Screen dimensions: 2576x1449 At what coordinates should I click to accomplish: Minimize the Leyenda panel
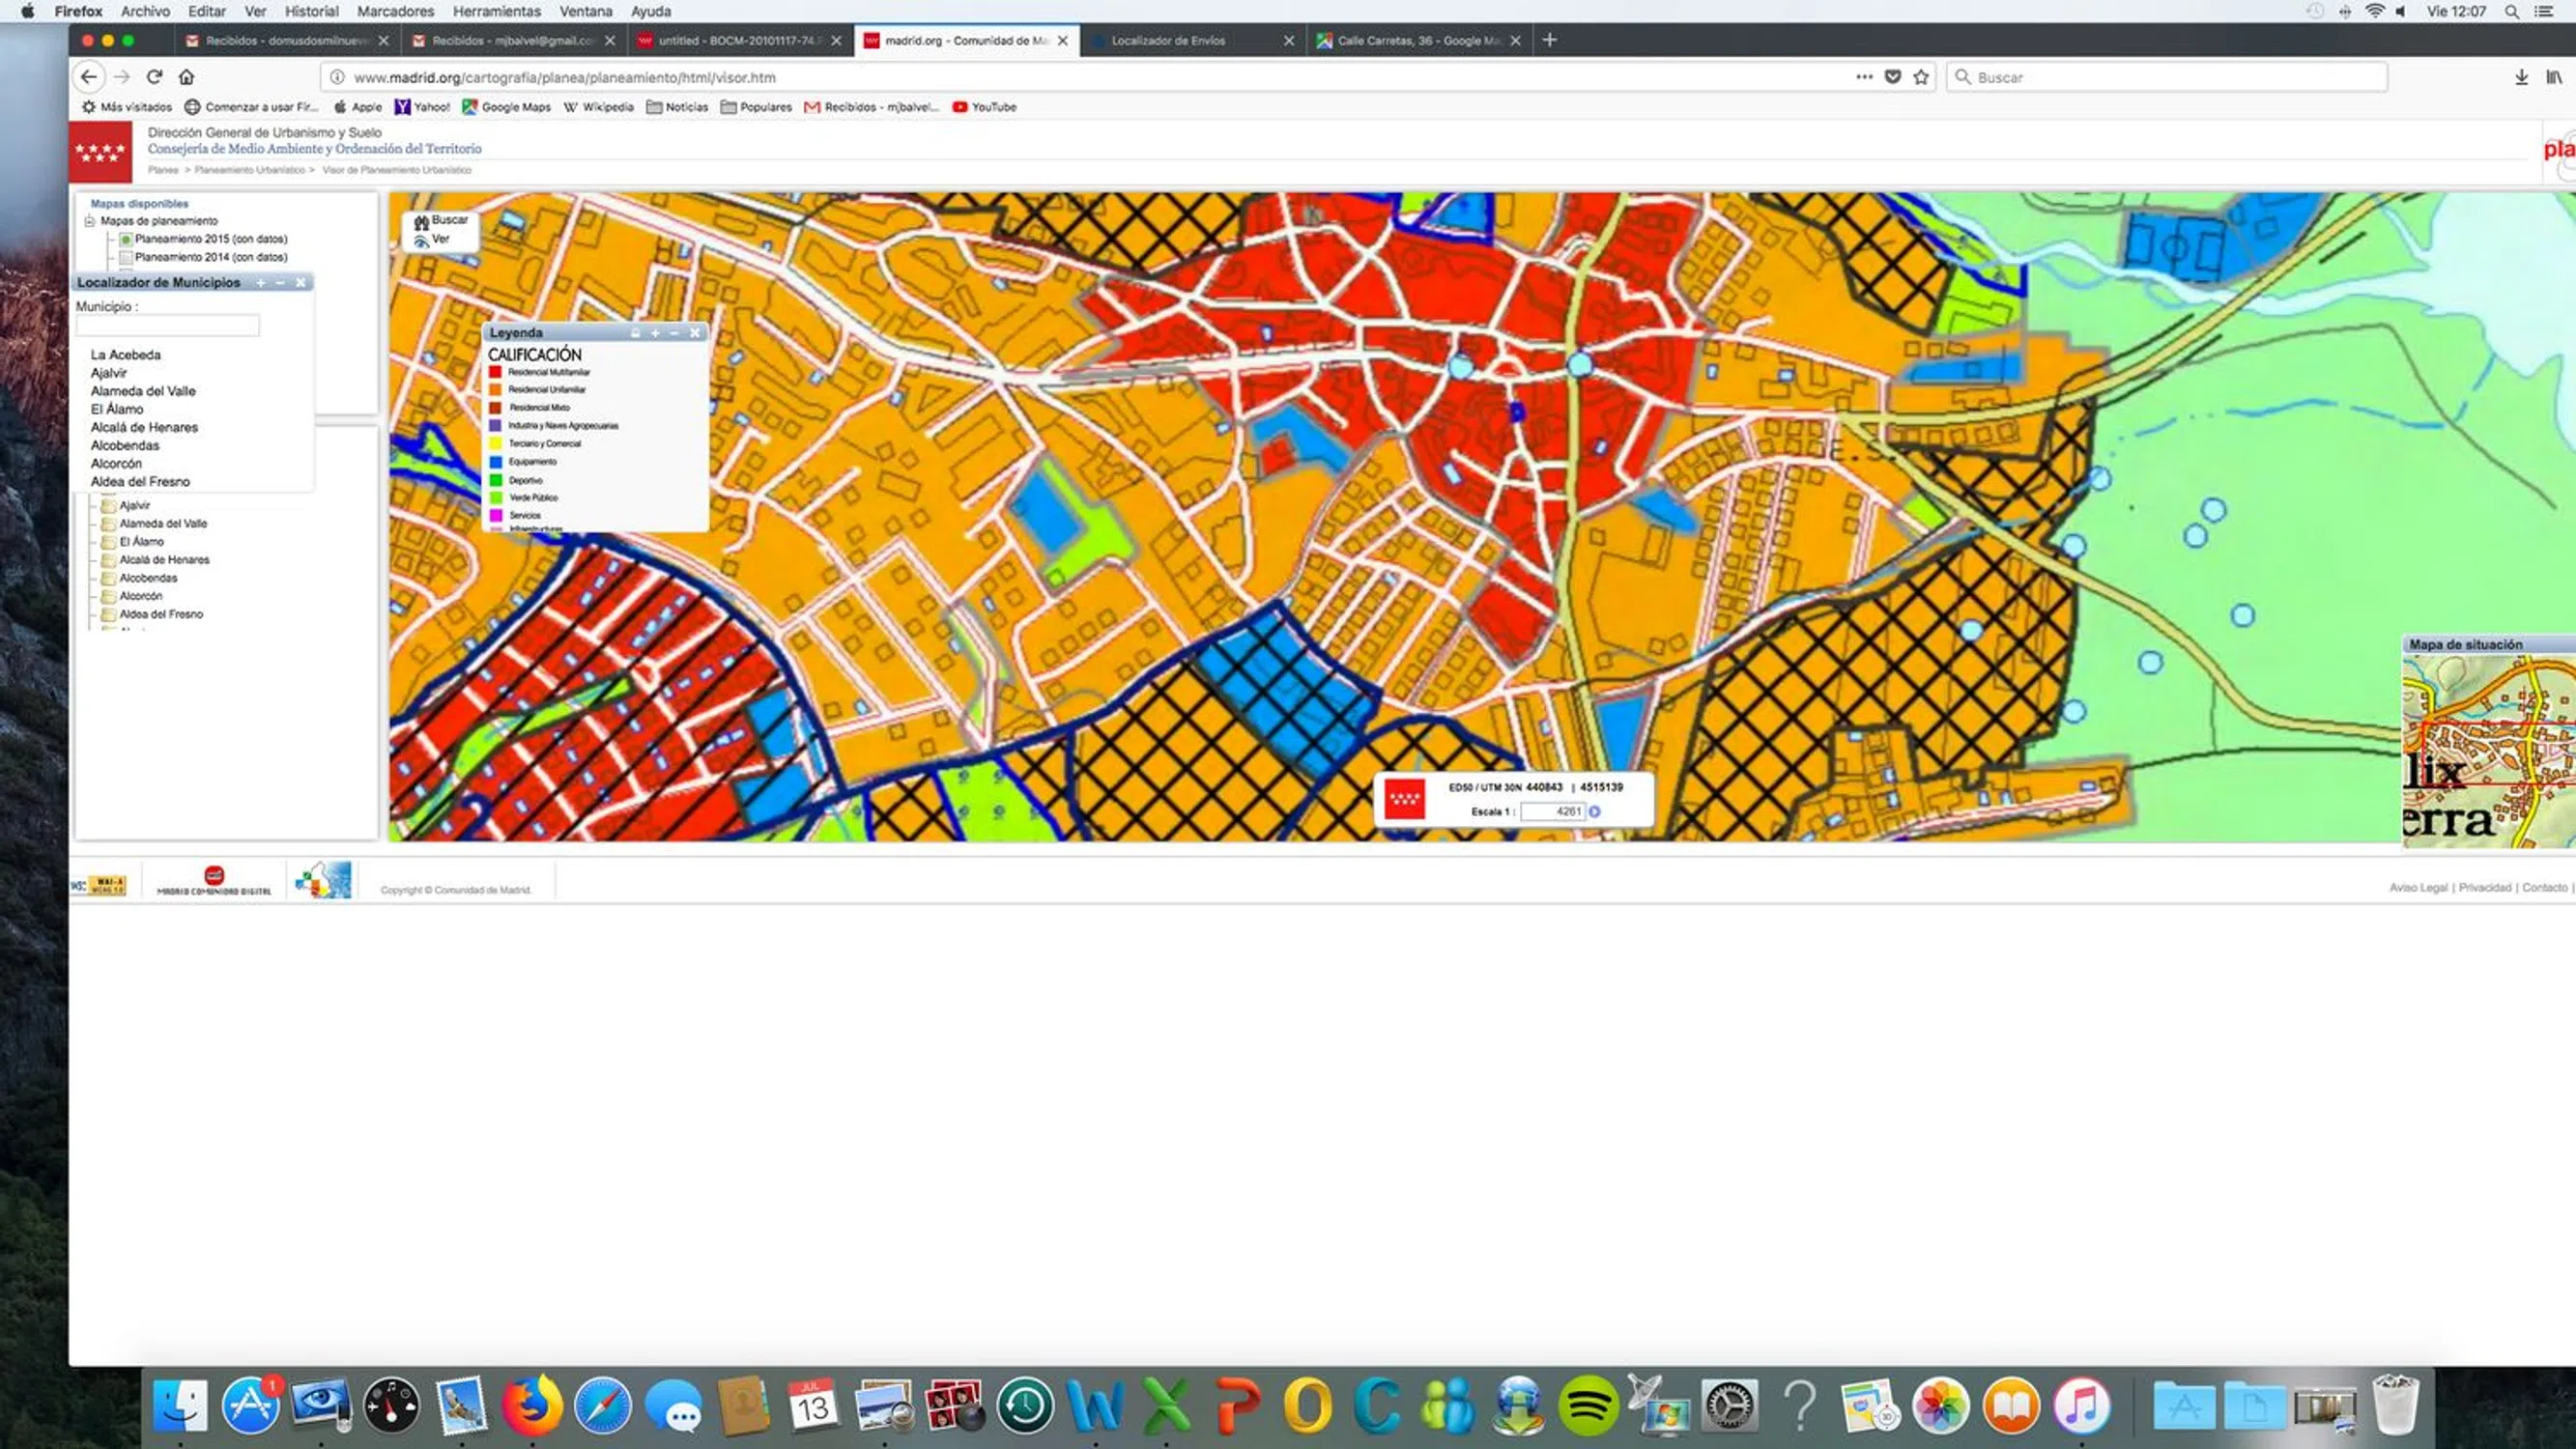674,333
